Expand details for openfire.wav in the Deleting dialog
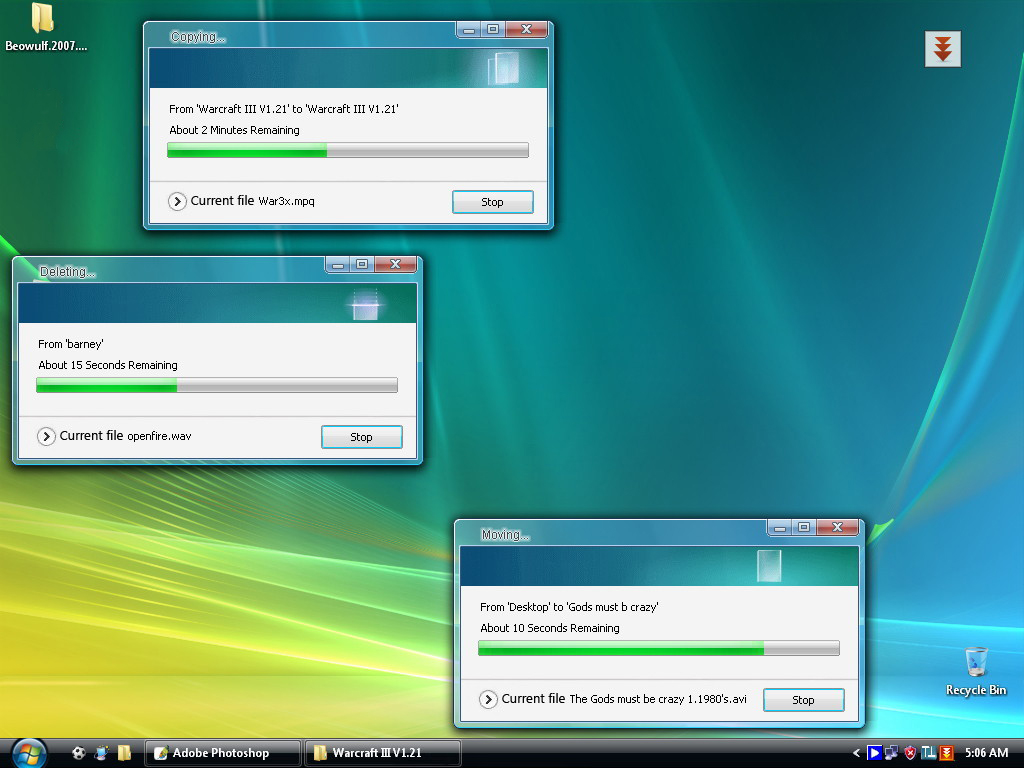1024x768 pixels. pyautogui.click(x=46, y=436)
